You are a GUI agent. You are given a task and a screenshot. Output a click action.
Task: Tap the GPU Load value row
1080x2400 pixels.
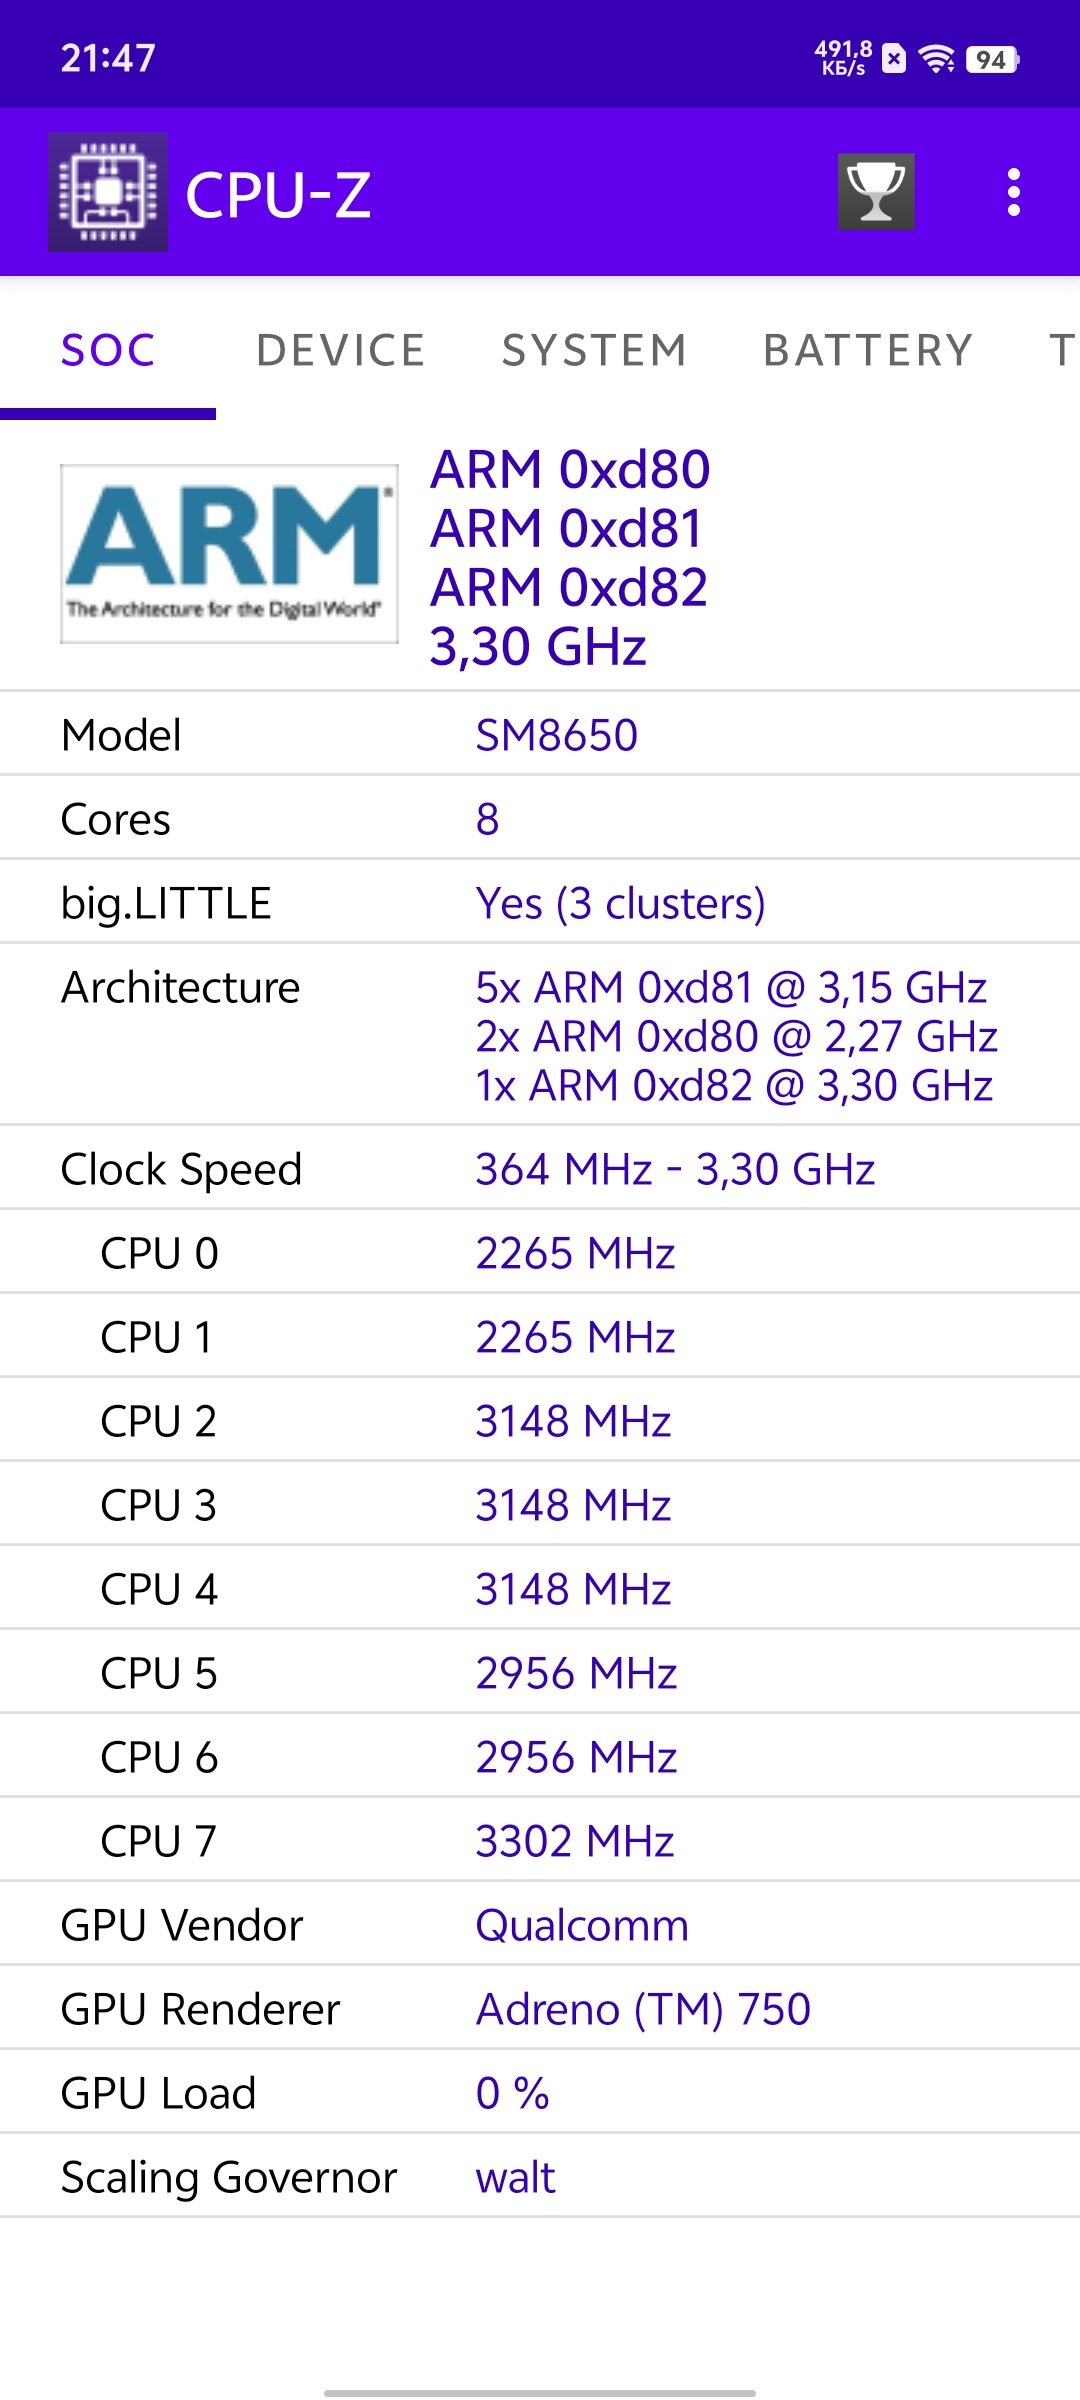click(540, 2093)
